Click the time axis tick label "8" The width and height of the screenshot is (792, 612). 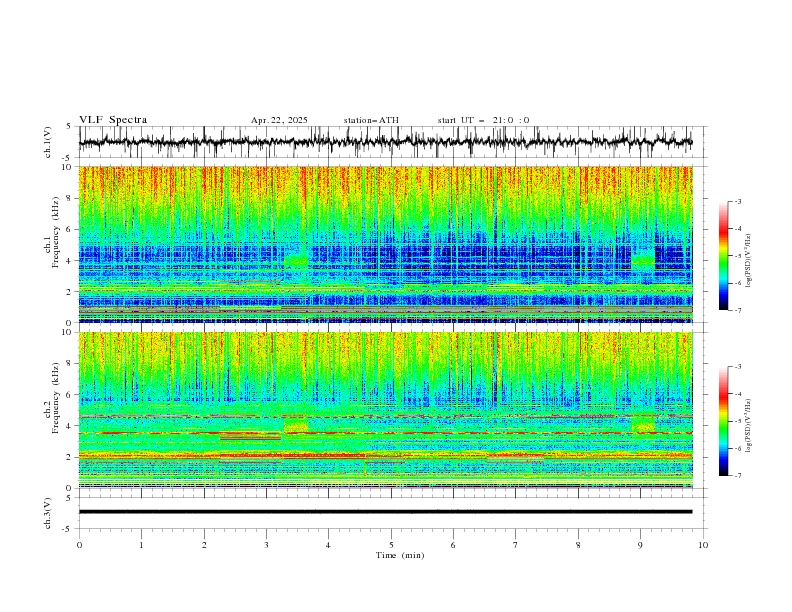(578, 545)
